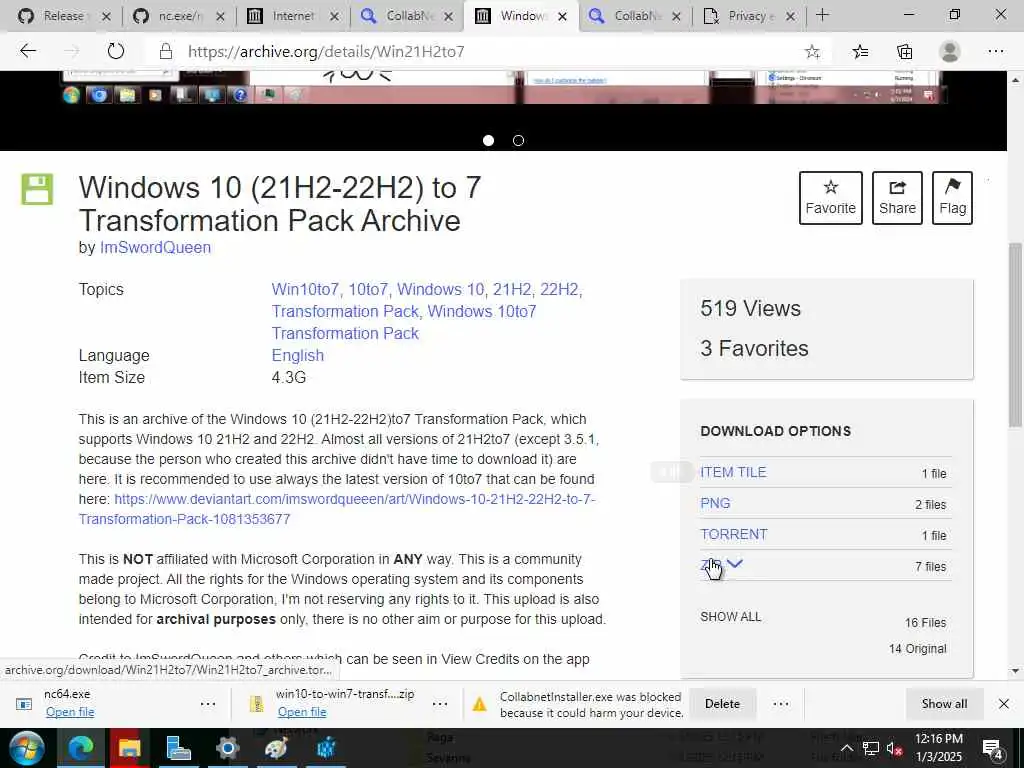
Task: View site info via the padlock icon
Action: [166, 52]
